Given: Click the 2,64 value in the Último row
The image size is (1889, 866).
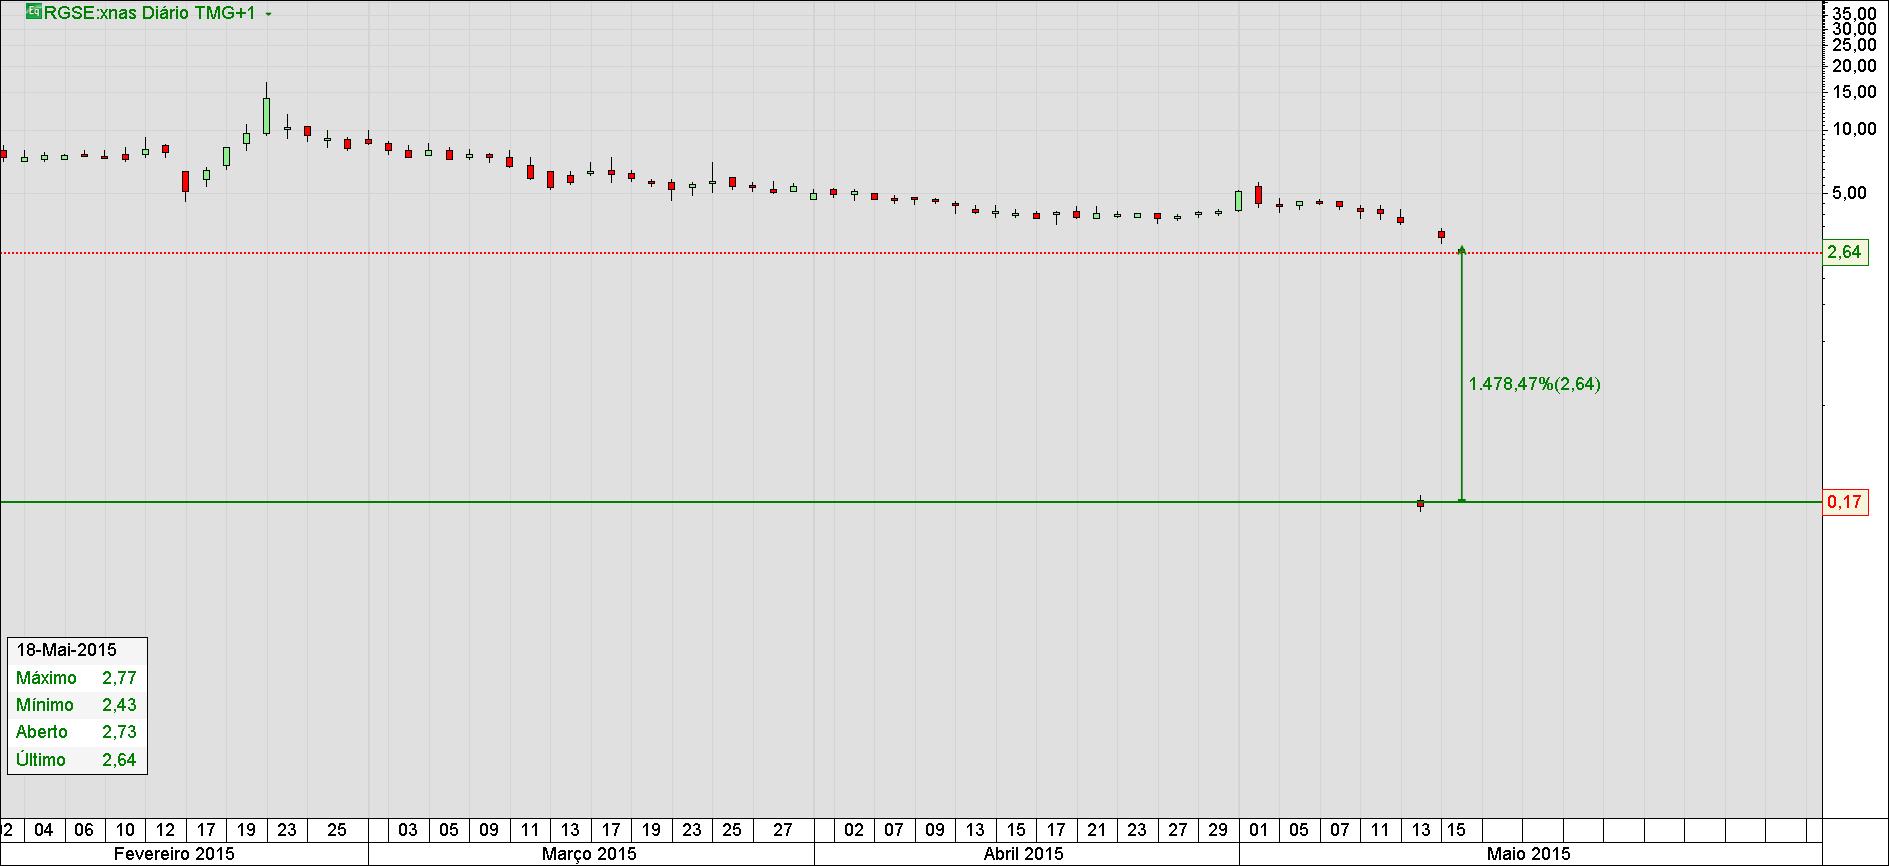Looking at the screenshot, I should [119, 760].
